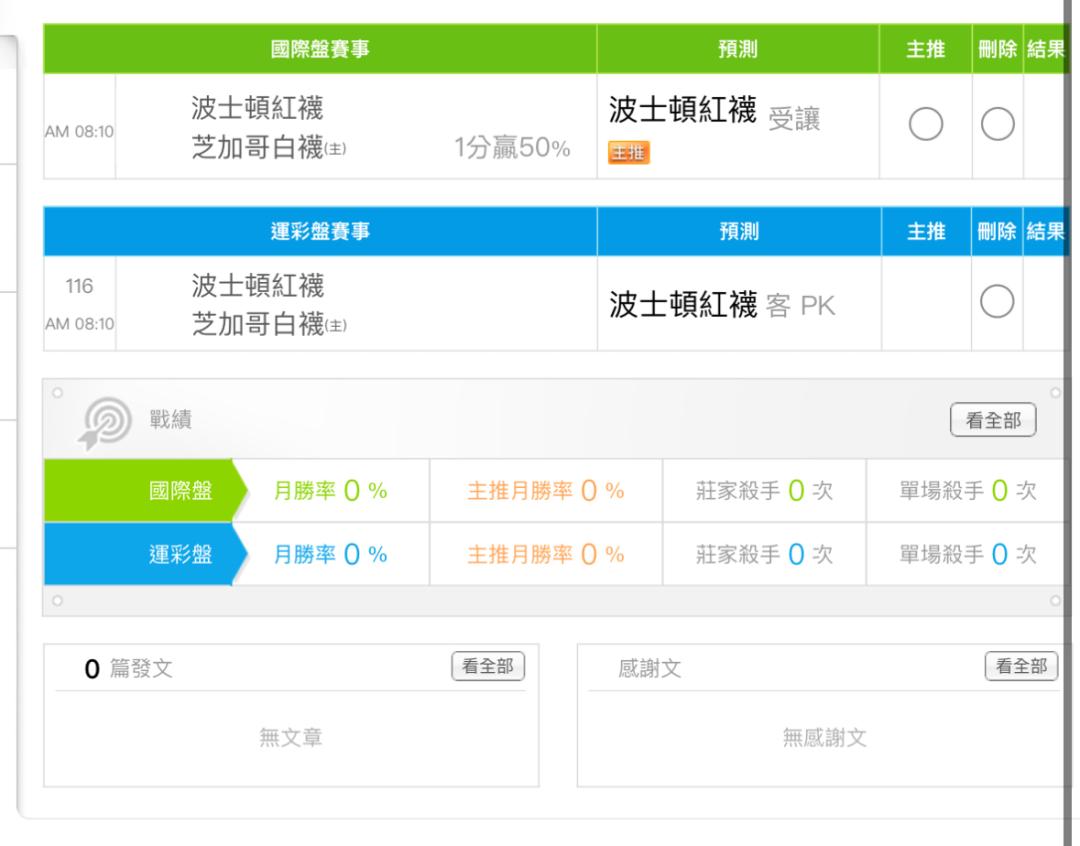Click 結果 header in the green table
Screen dimensions: 1080x846
1045,49
